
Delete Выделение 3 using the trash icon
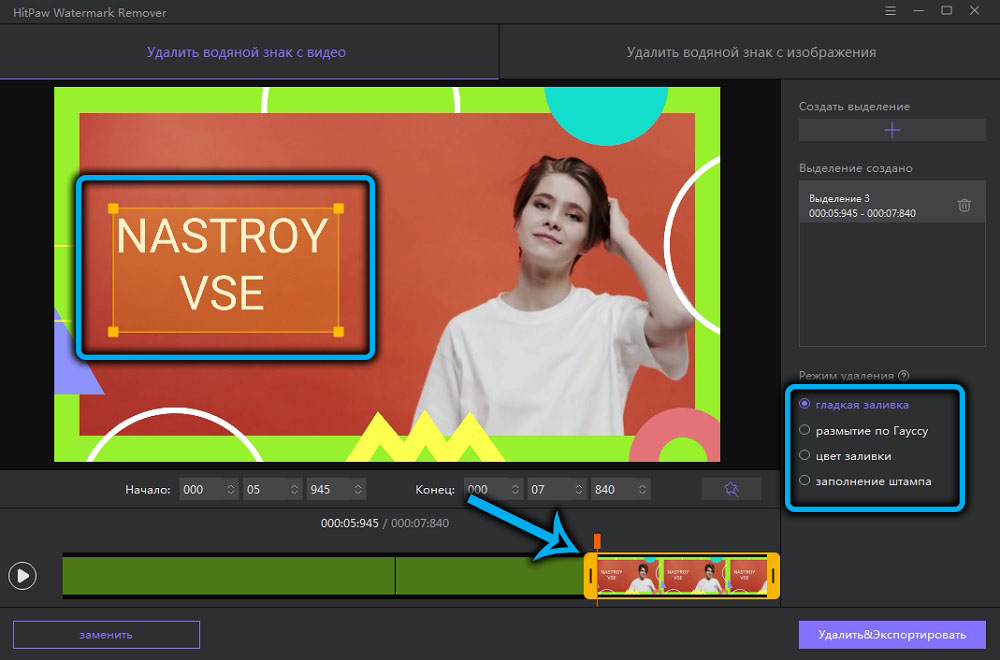tap(964, 204)
